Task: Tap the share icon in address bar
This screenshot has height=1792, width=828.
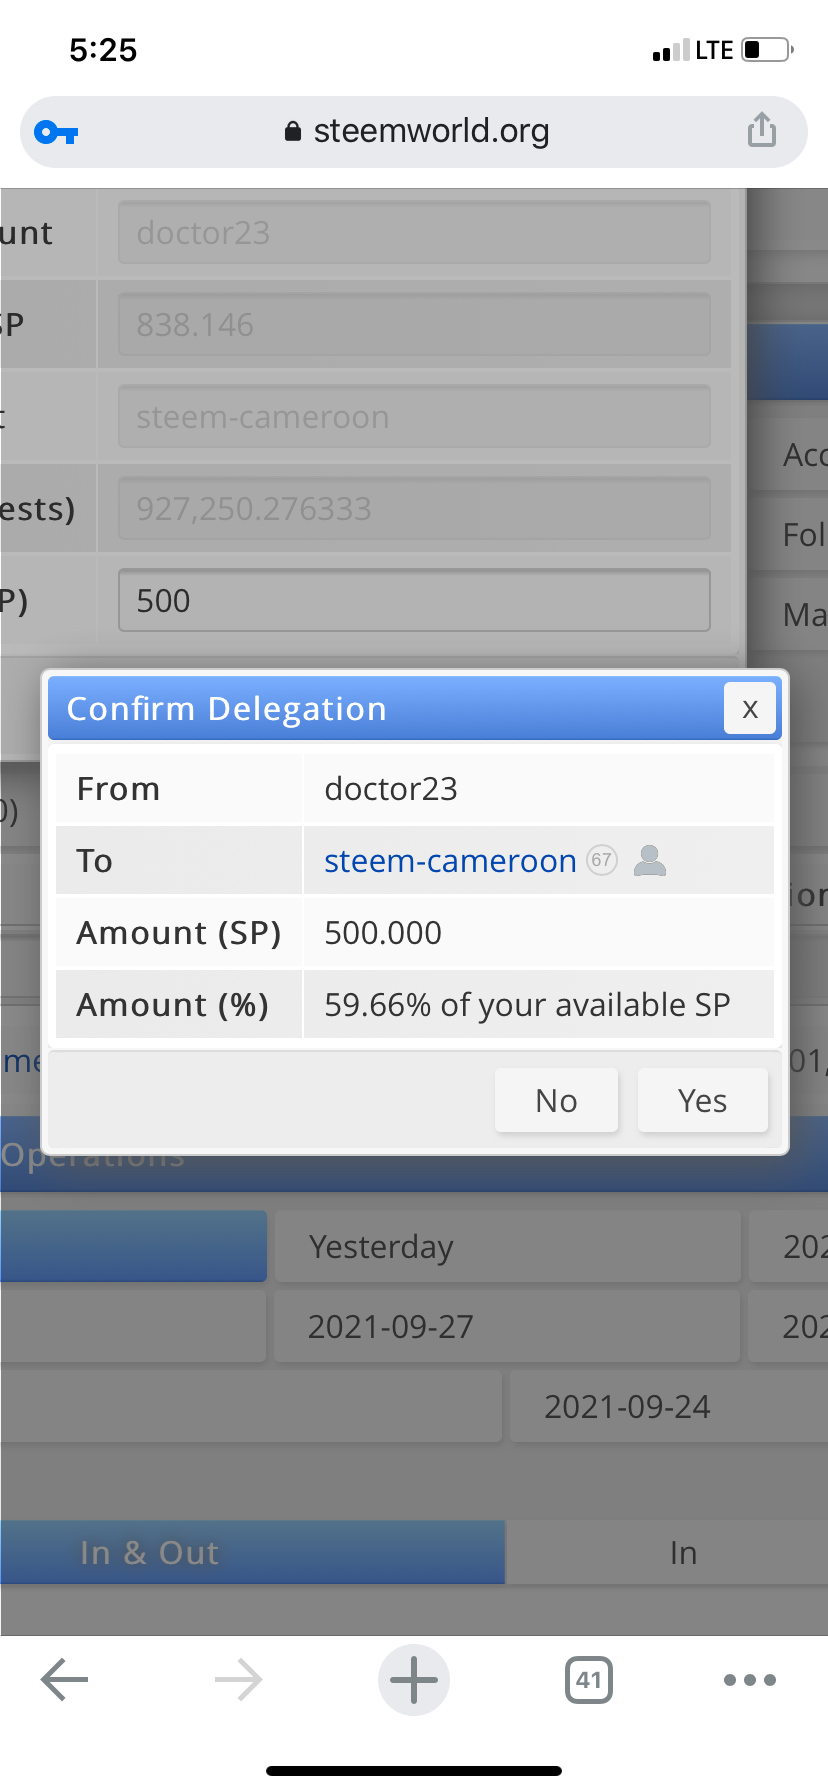Action: tap(761, 130)
